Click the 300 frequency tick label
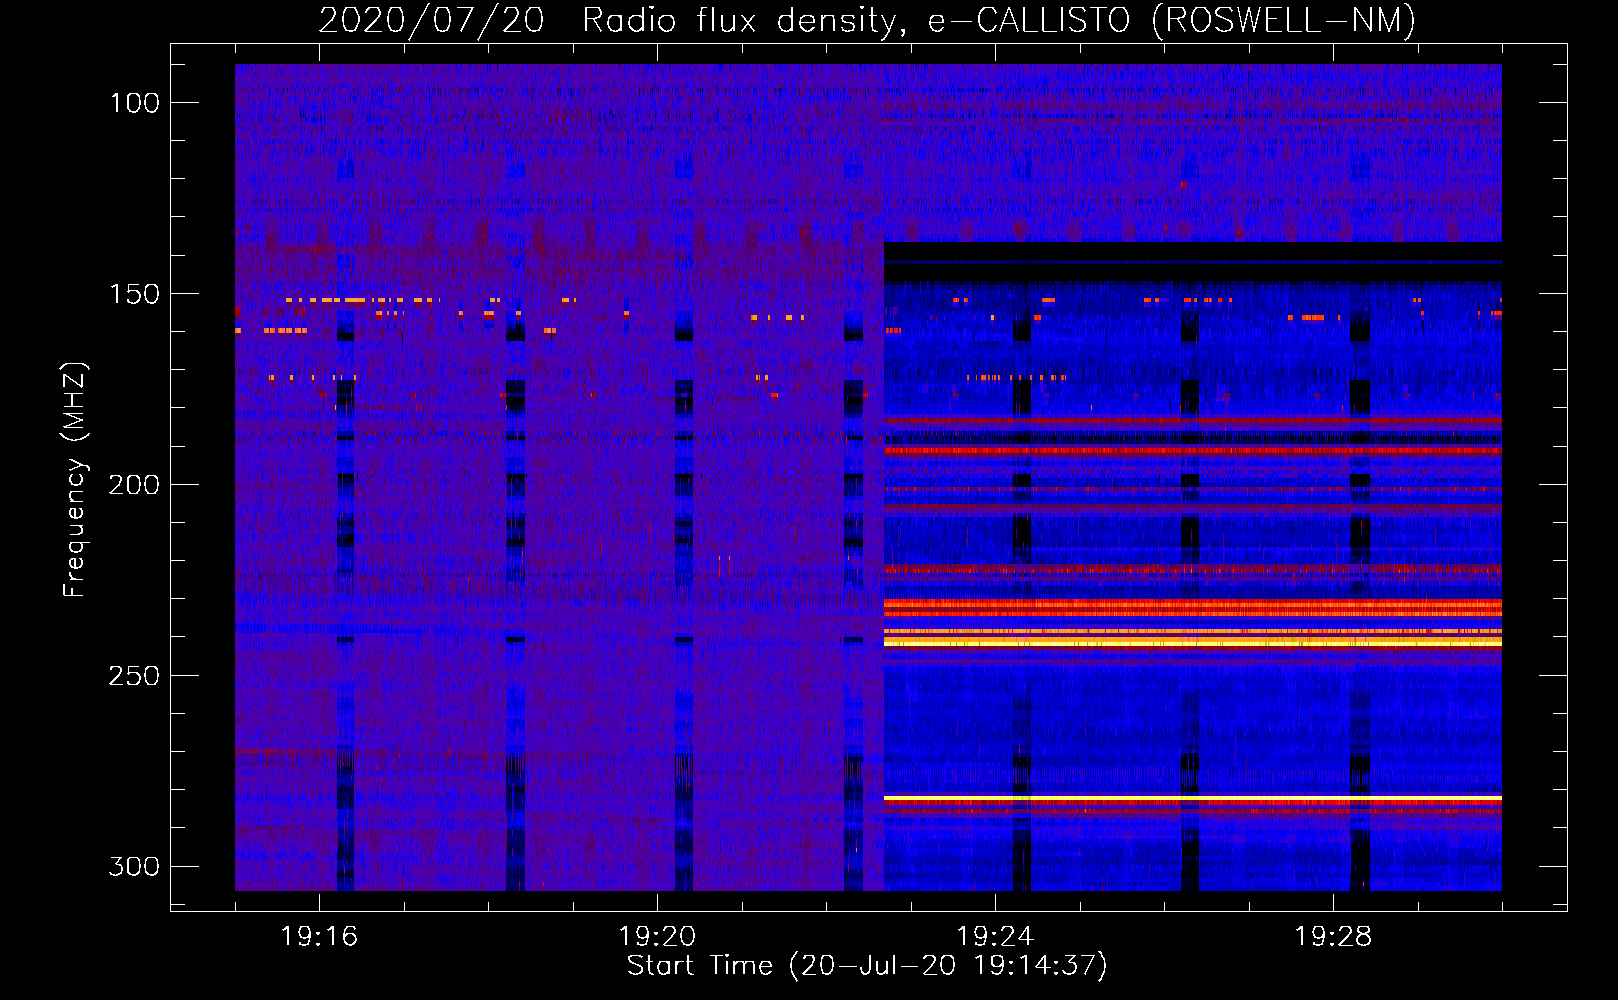This screenshot has height=1000, width=1618. click(x=135, y=866)
